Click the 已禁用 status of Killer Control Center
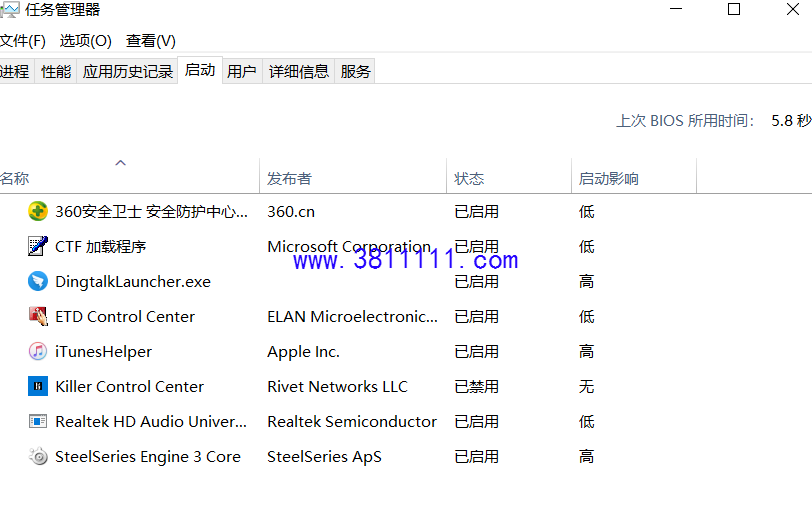 476,386
